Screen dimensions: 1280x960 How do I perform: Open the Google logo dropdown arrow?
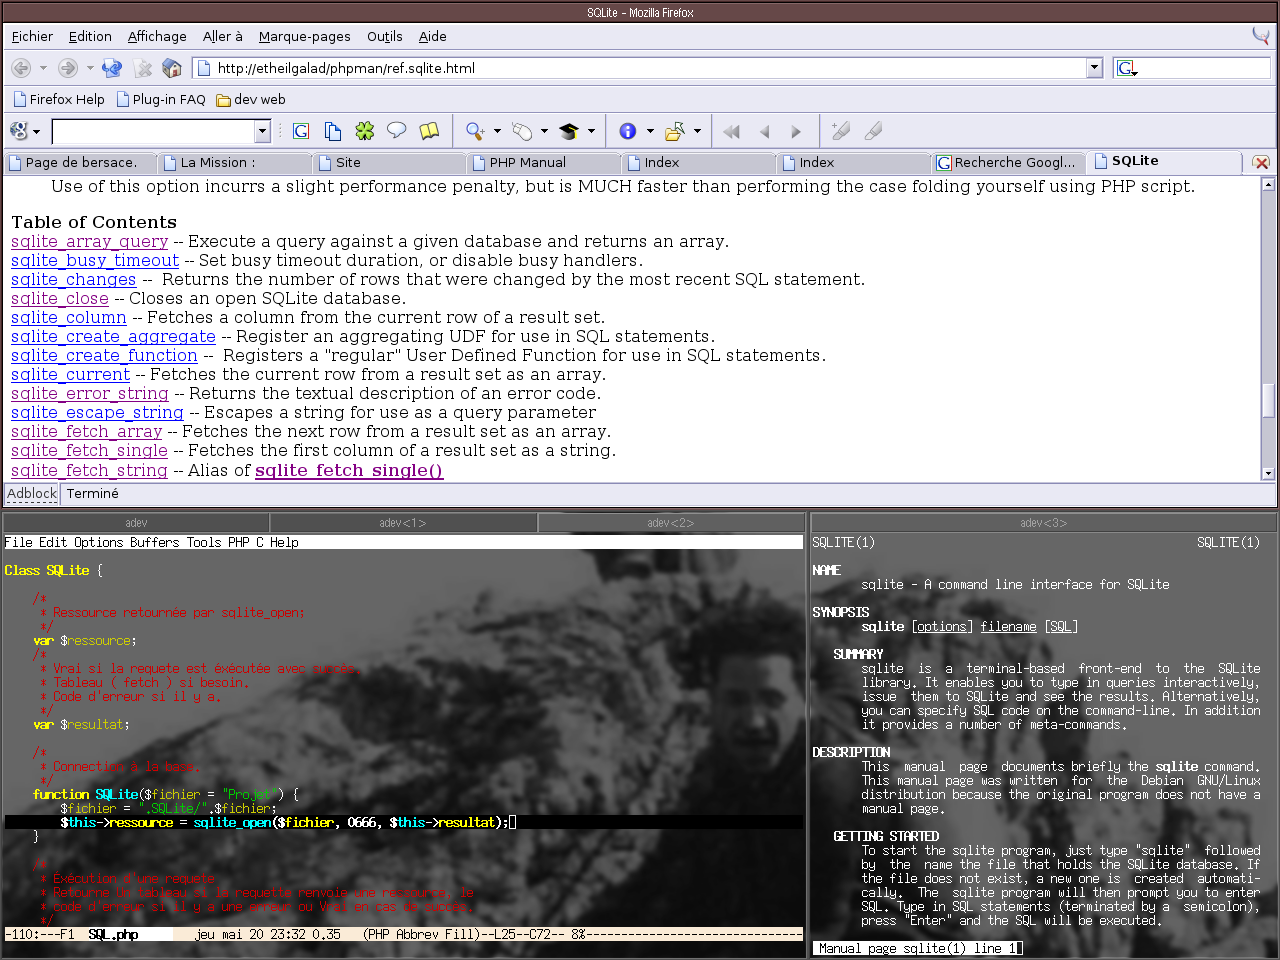[x=36, y=132]
